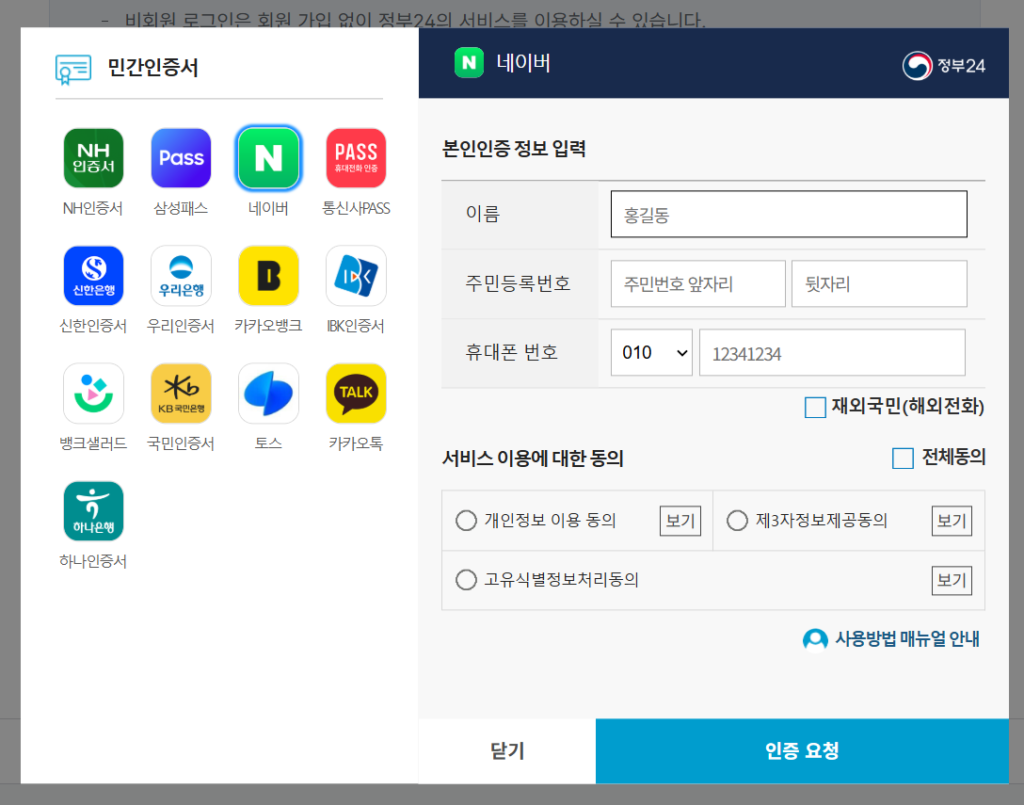The height and width of the screenshot is (805, 1024).
Task: Select the 뱅크샐러드 icon
Action: point(93,393)
